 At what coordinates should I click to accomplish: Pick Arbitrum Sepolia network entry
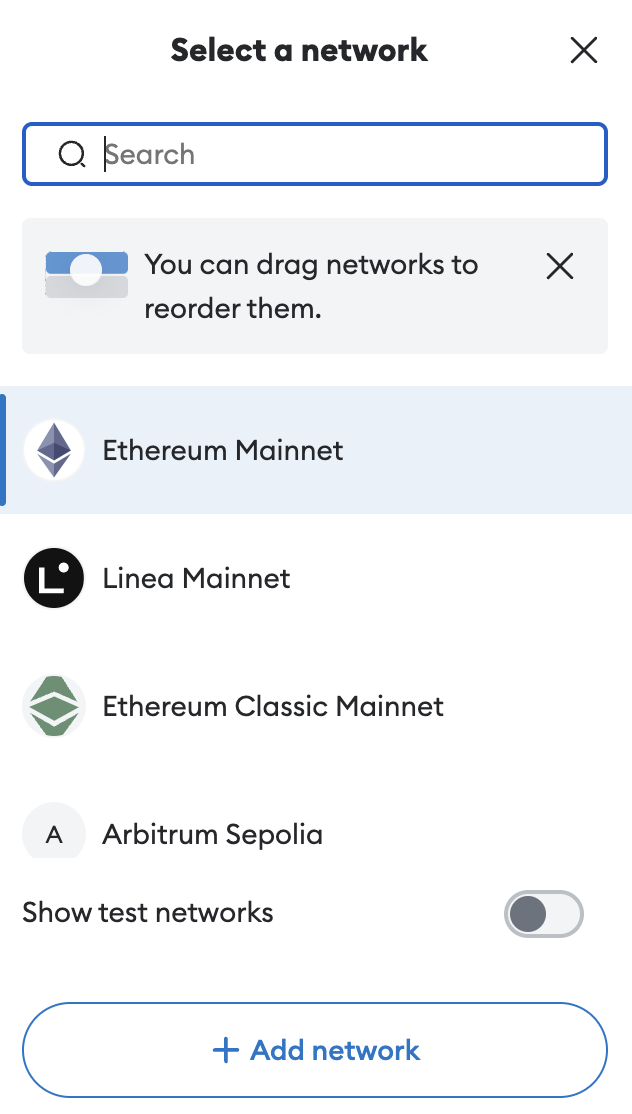[x=213, y=834]
